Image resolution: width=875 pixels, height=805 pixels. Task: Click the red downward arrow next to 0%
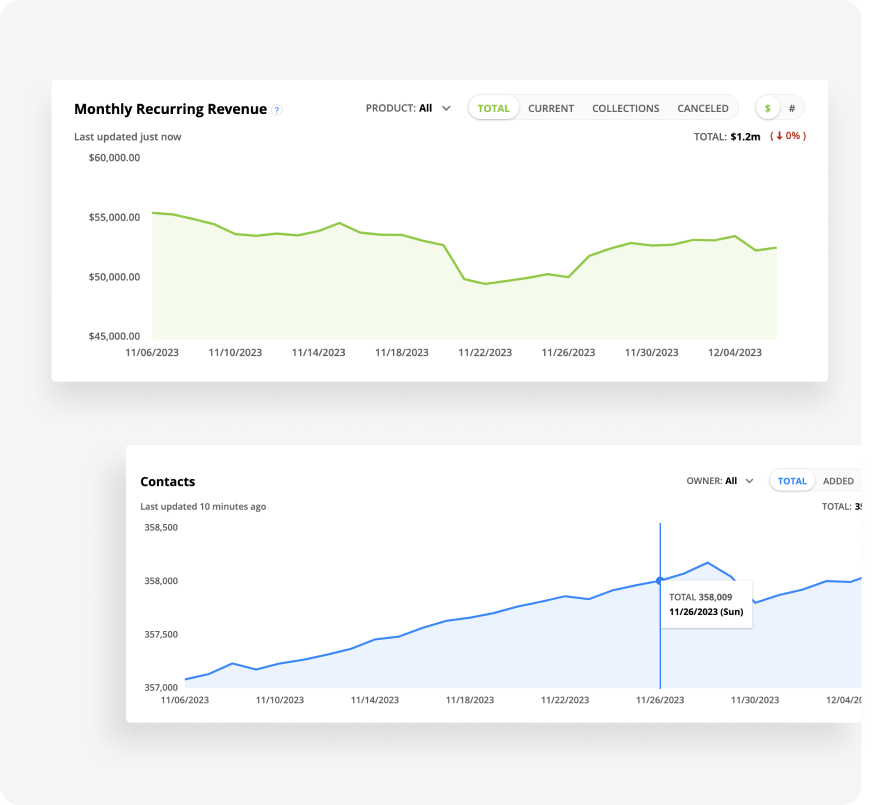click(x=778, y=136)
